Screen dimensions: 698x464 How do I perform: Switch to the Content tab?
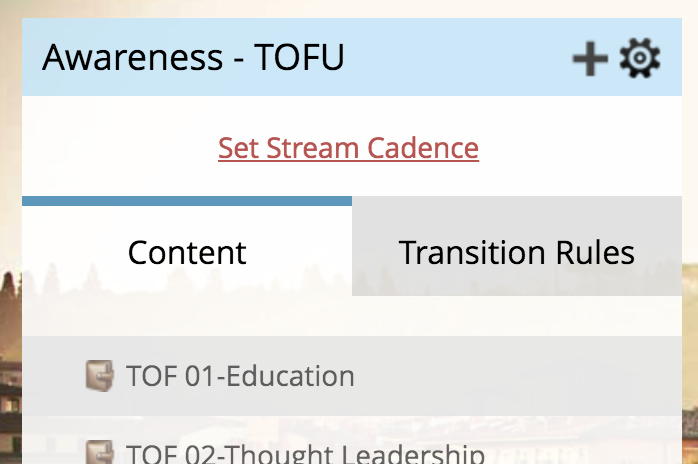187,252
